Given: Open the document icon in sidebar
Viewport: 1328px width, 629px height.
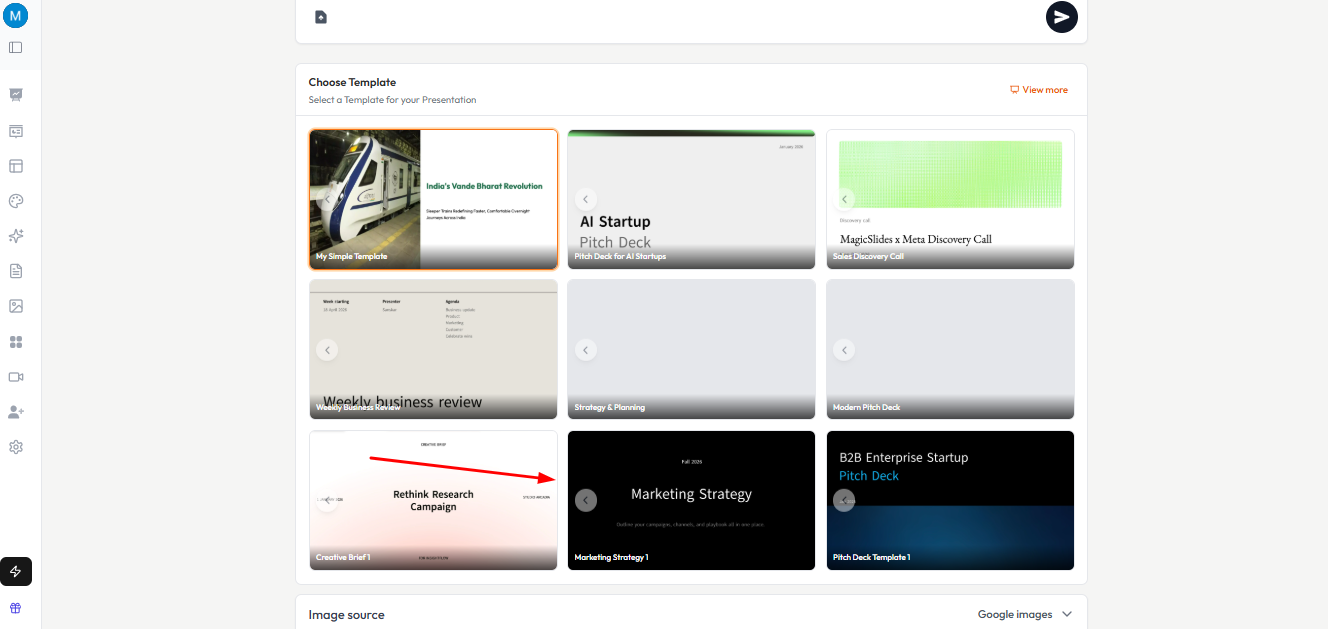Looking at the screenshot, I should coord(16,271).
